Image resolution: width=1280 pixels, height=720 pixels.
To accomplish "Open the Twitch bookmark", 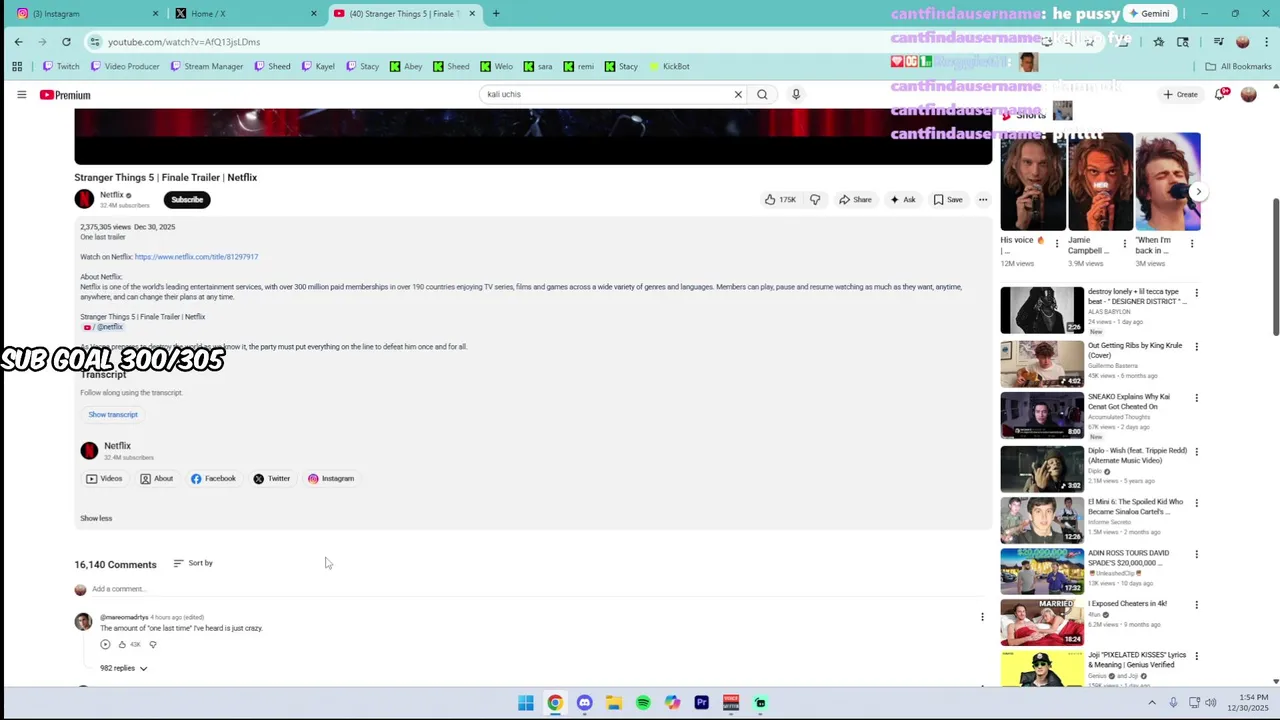I will pyautogui.click(x=61, y=66).
